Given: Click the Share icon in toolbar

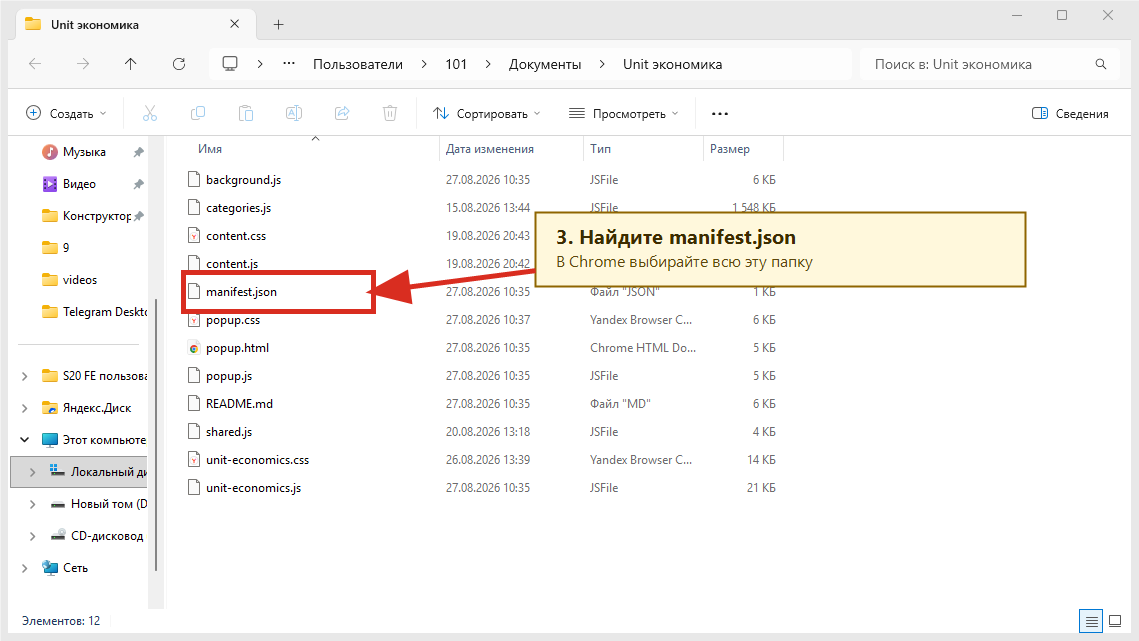Looking at the screenshot, I should (x=342, y=113).
